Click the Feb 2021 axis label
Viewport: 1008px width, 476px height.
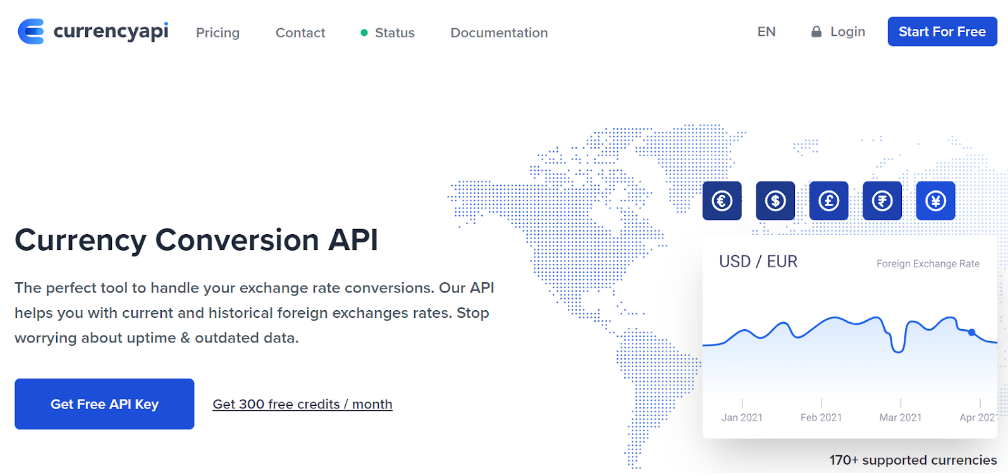pos(821,417)
